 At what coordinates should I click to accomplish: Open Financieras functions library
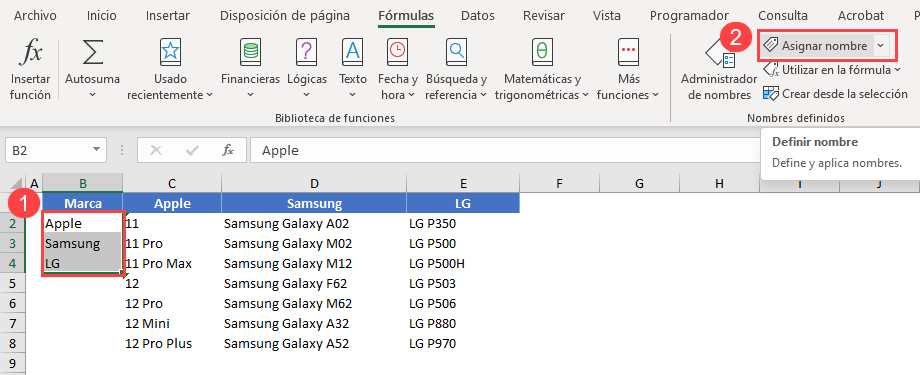[251, 70]
